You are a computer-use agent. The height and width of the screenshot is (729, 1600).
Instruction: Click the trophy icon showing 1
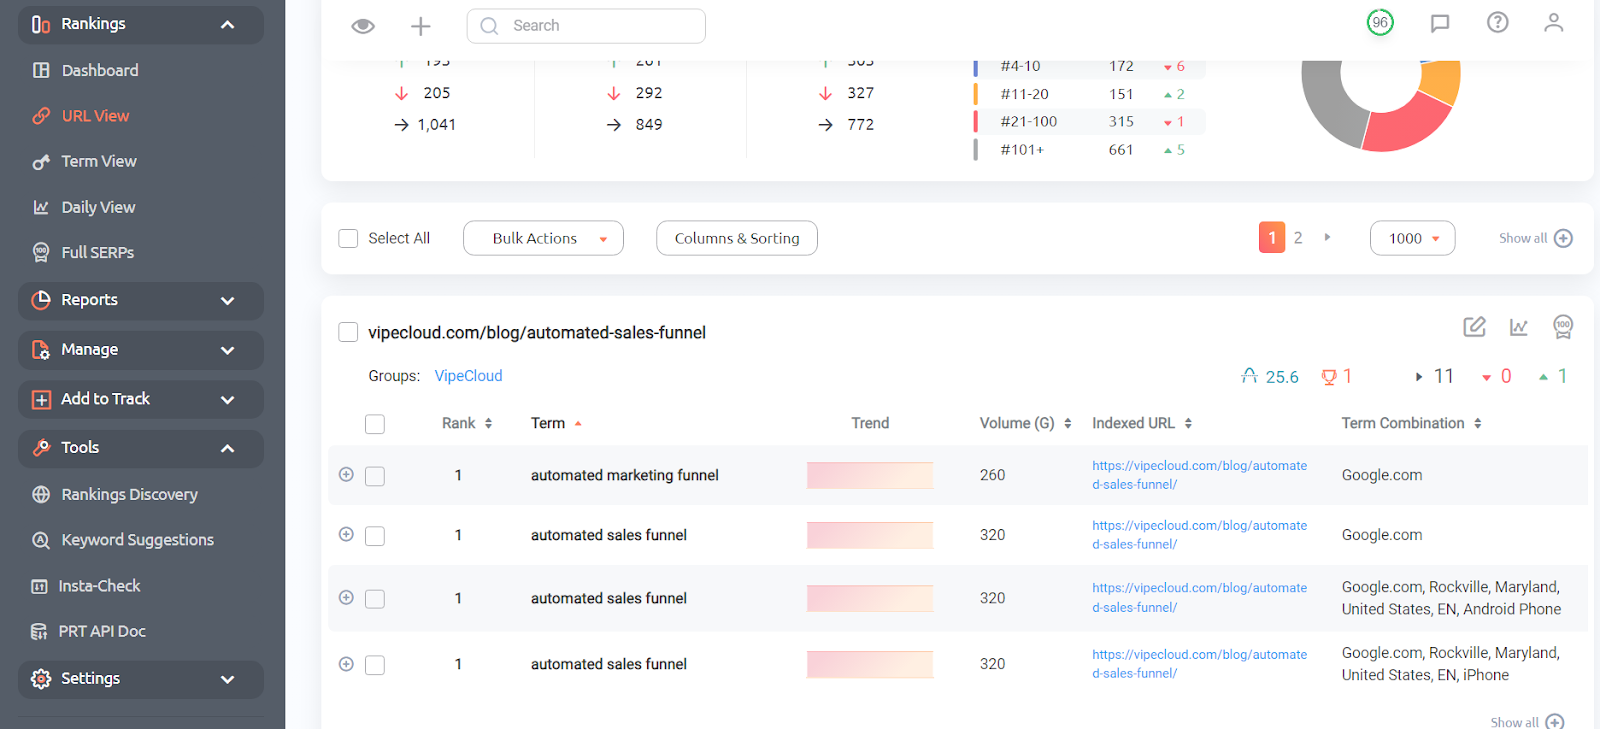pos(1329,377)
